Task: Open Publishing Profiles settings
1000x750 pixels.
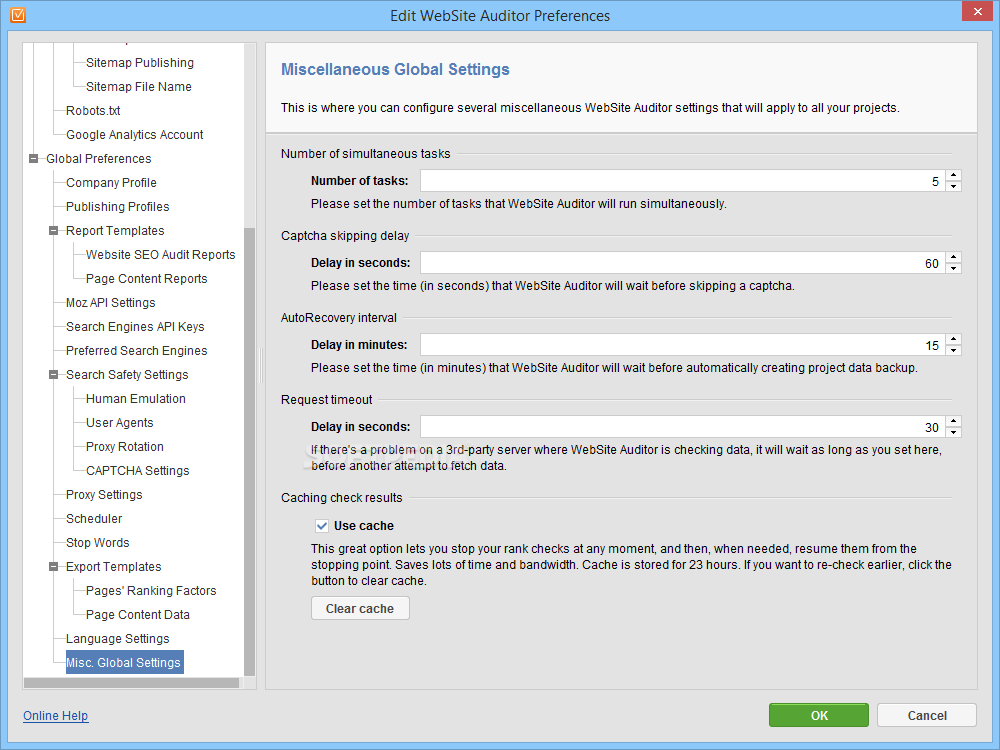Action: tap(117, 207)
